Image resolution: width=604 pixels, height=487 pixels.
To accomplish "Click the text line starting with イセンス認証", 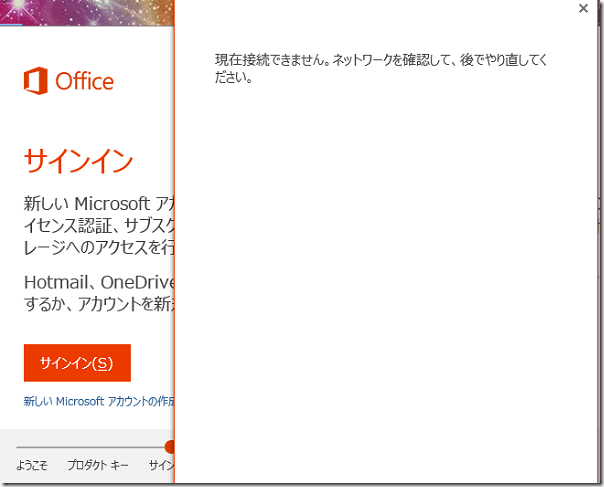I will 98,225.
